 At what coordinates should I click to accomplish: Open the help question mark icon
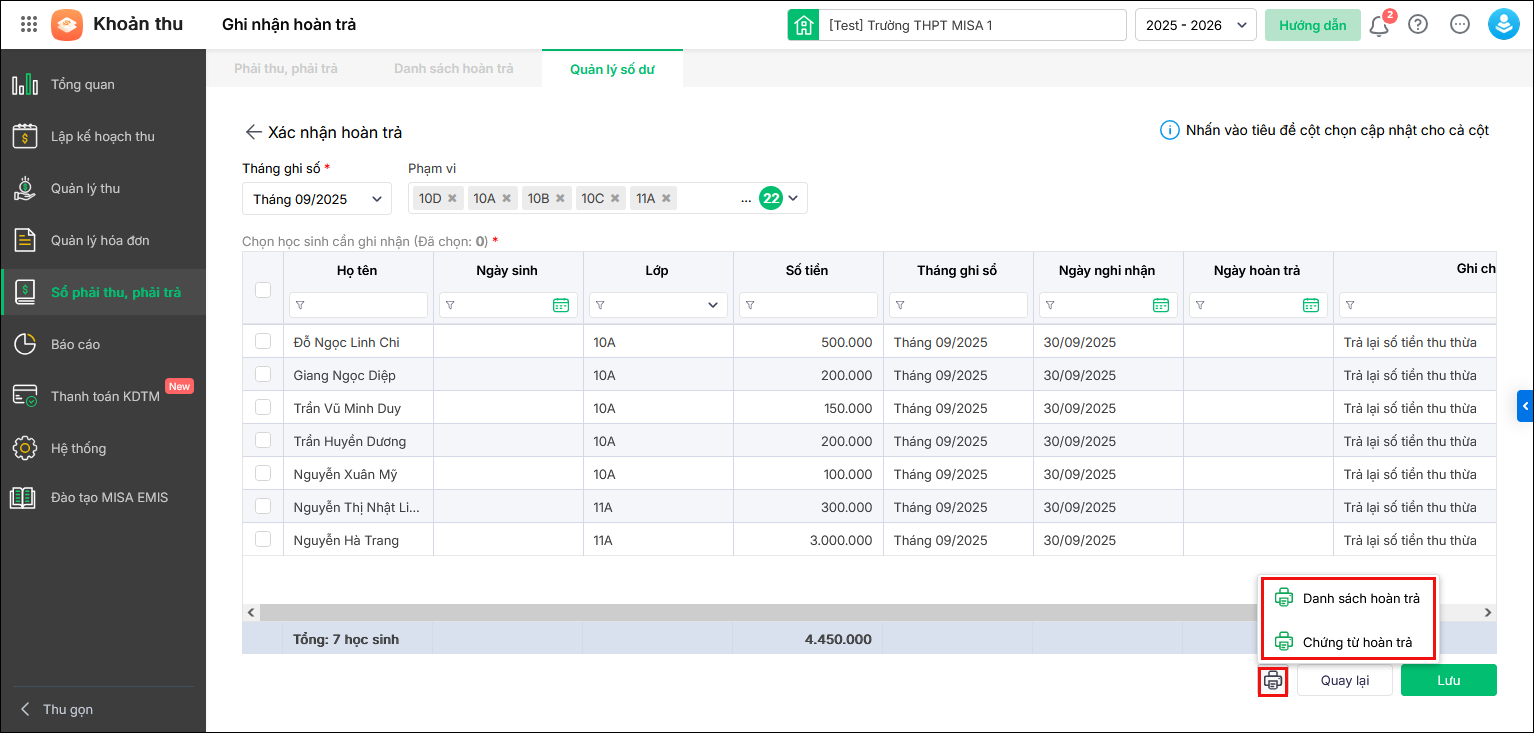(x=1418, y=25)
